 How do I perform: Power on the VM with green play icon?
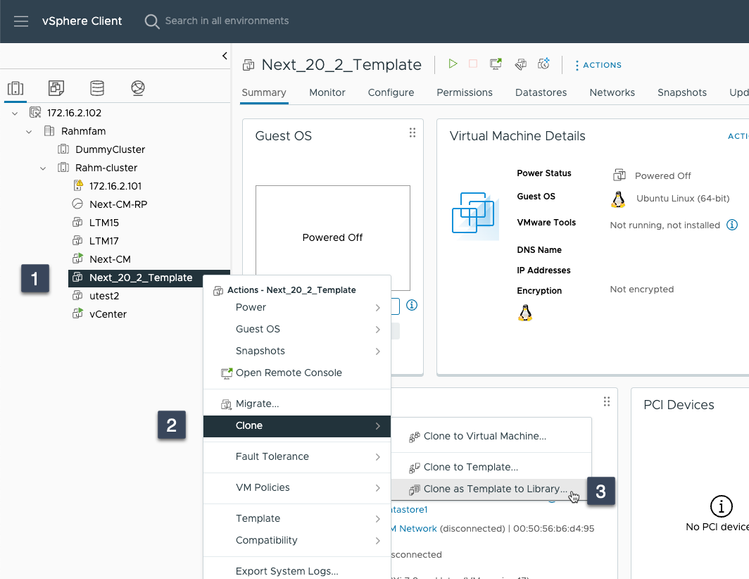(453, 64)
